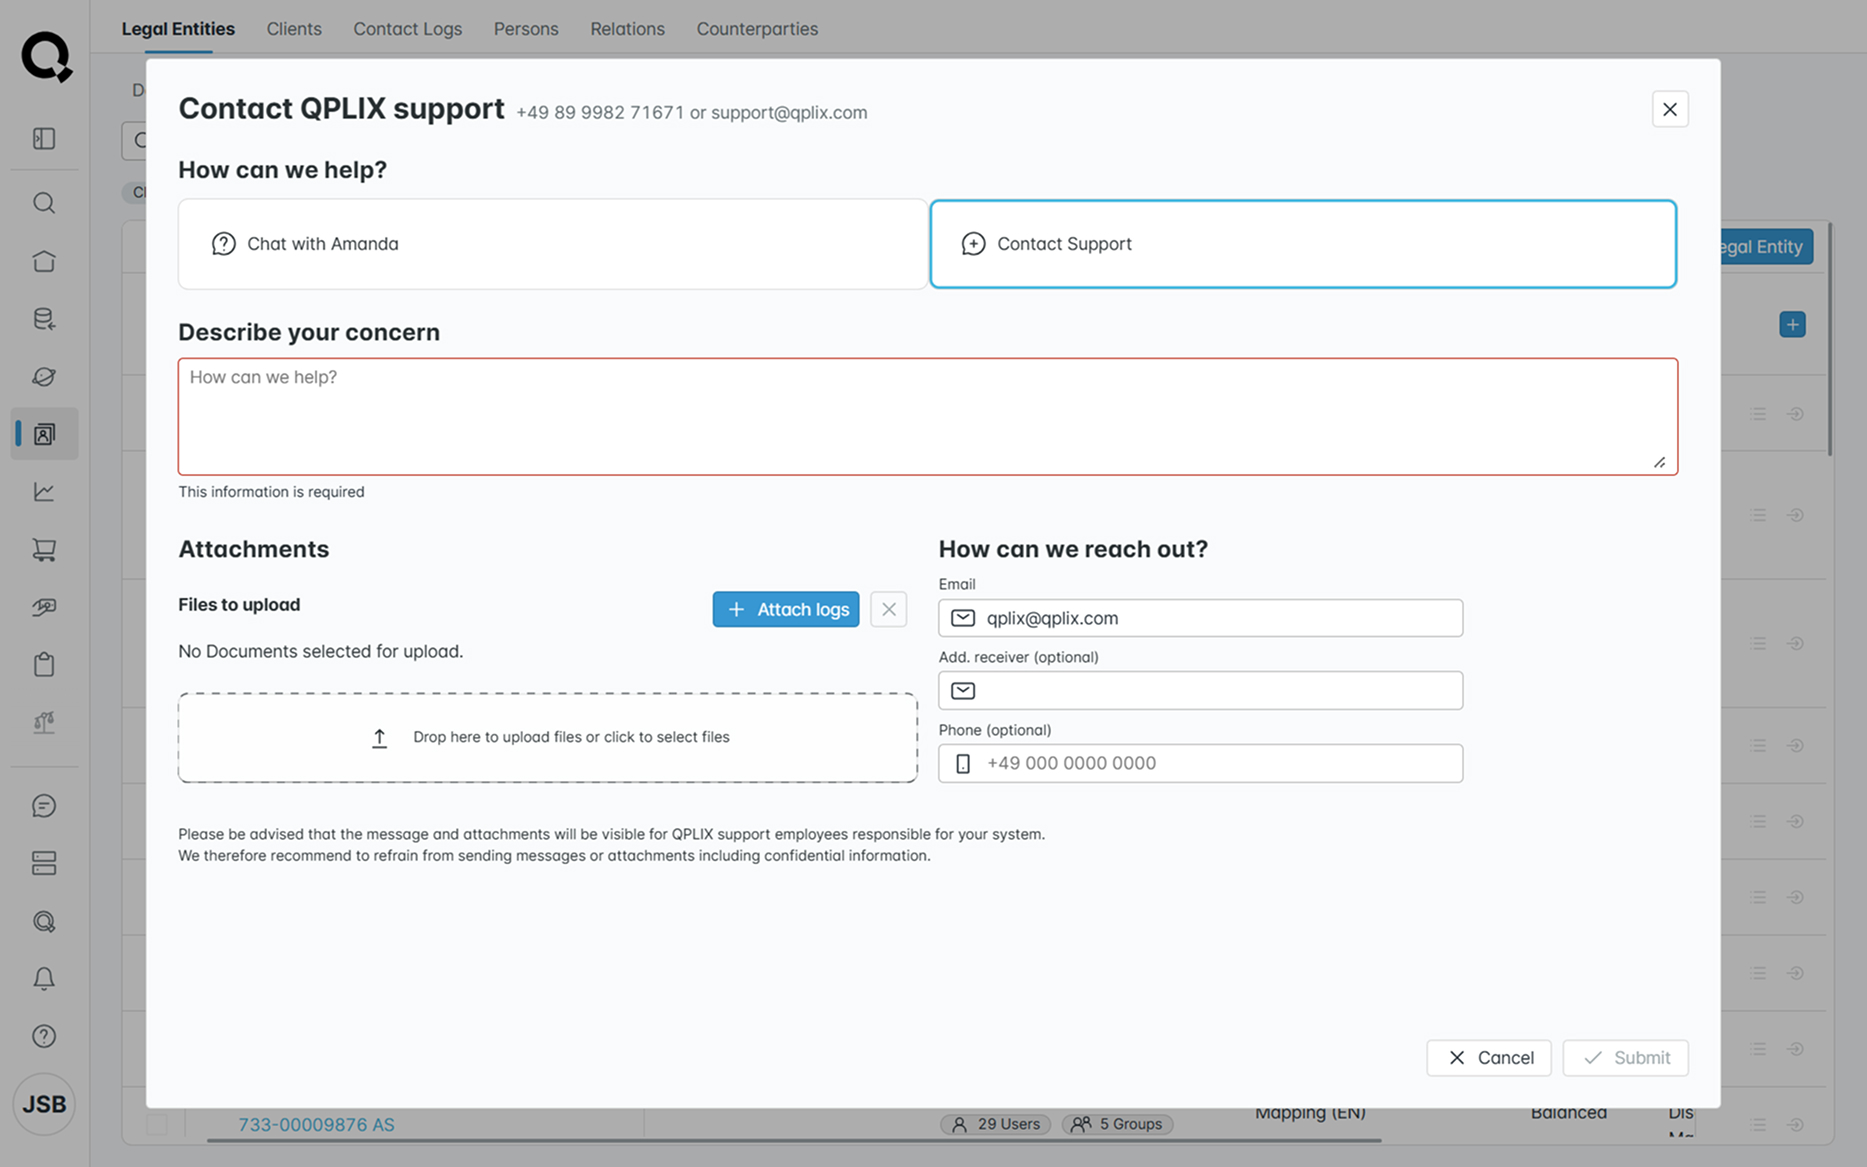This screenshot has width=1867, height=1167.
Task: Open the contacts icon in sidebar
Action: pyautogui.click(x=44, y=434)
